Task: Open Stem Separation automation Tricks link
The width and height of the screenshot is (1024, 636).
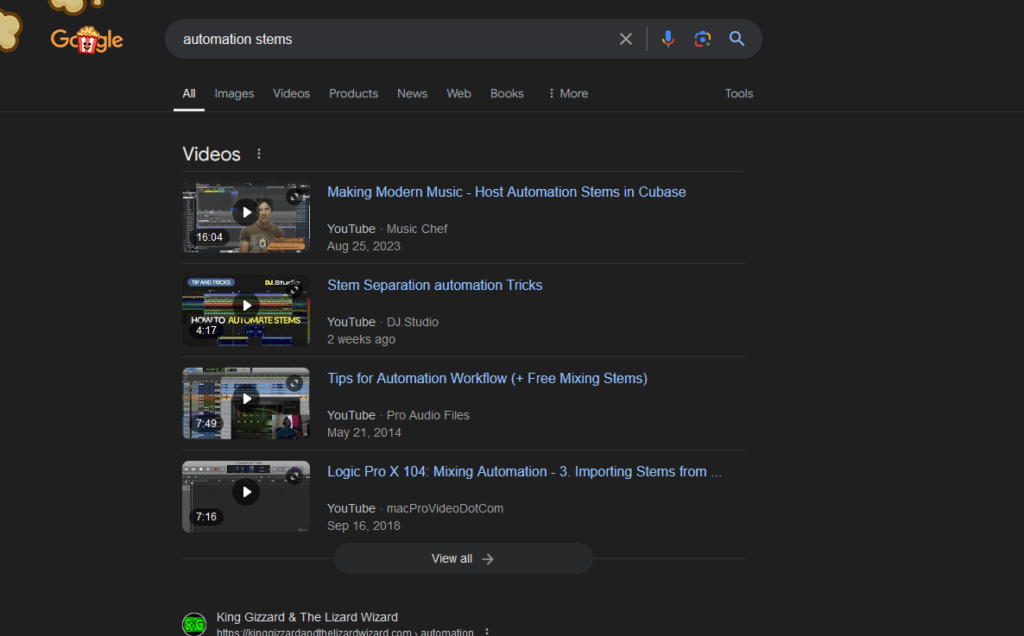Action: tap(434, 285)
